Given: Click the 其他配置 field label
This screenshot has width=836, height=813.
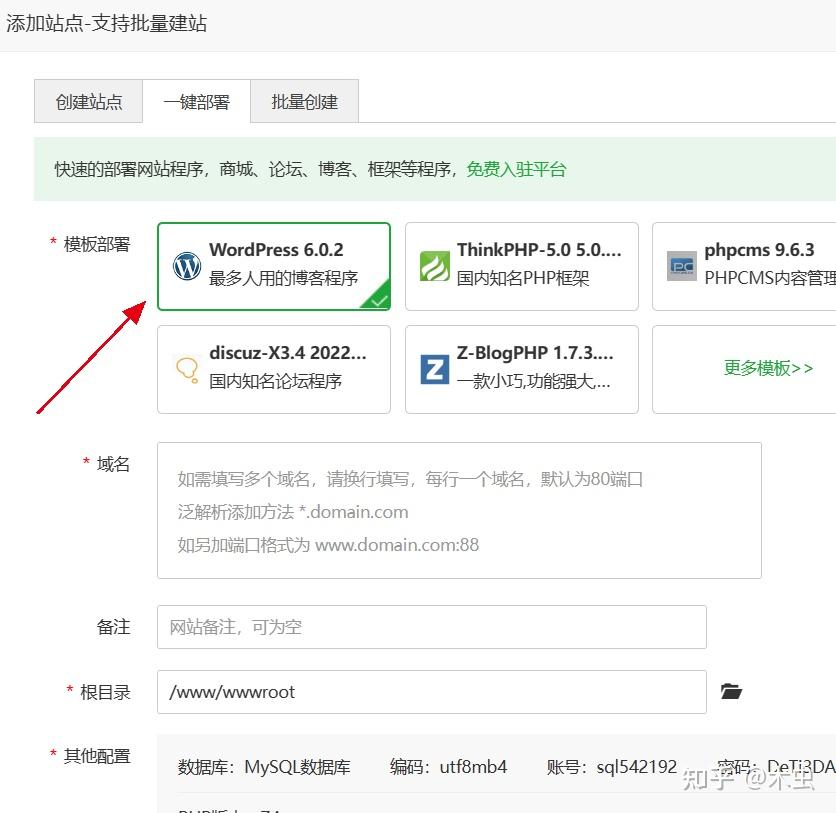Looking at the screenshot, I should pos(97,755).
